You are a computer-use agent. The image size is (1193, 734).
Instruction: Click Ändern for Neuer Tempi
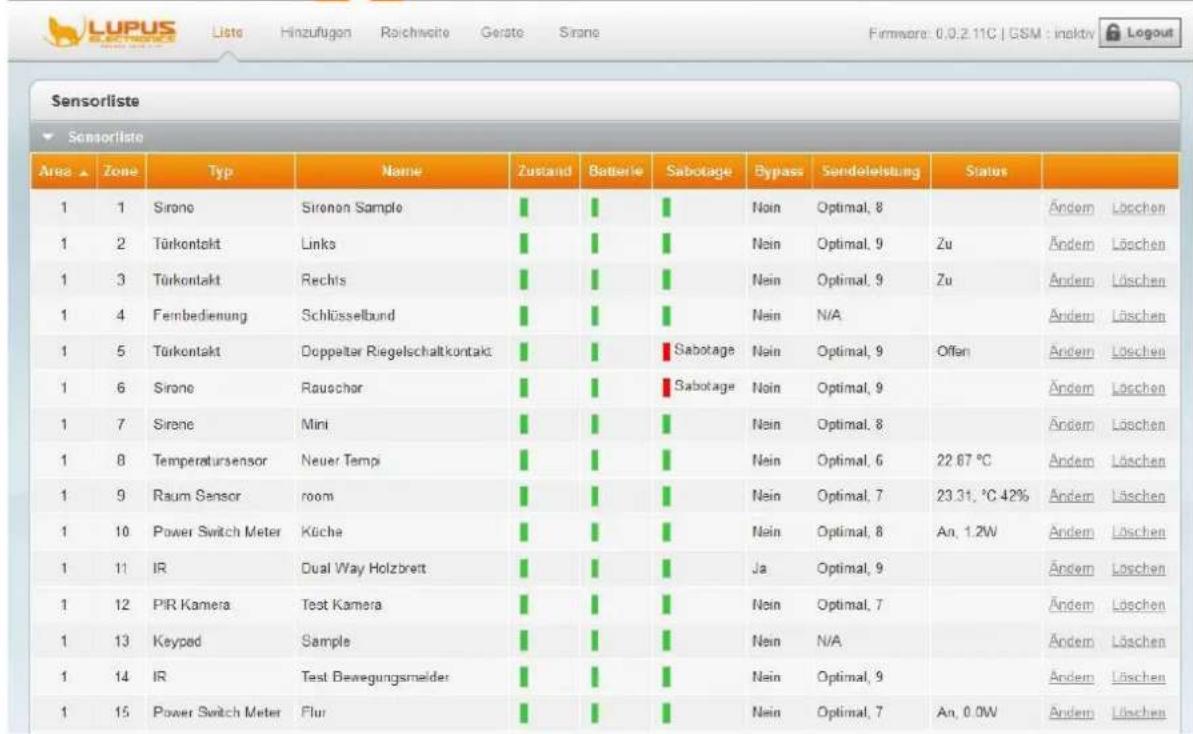pos(1071,460)
